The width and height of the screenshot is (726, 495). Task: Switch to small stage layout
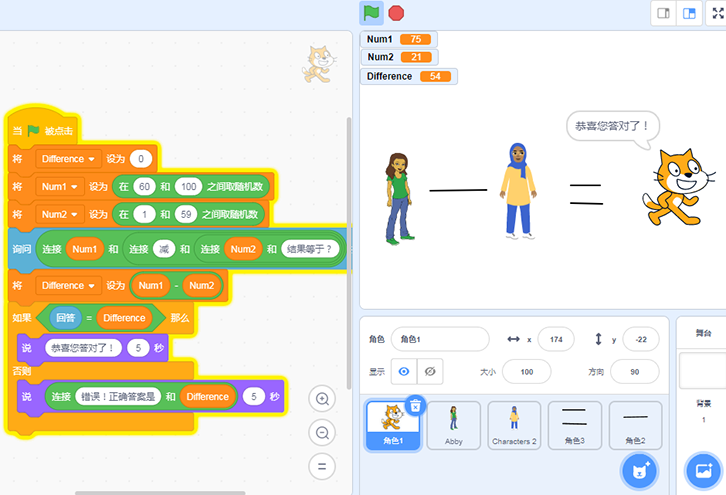[x=662, y=13]
